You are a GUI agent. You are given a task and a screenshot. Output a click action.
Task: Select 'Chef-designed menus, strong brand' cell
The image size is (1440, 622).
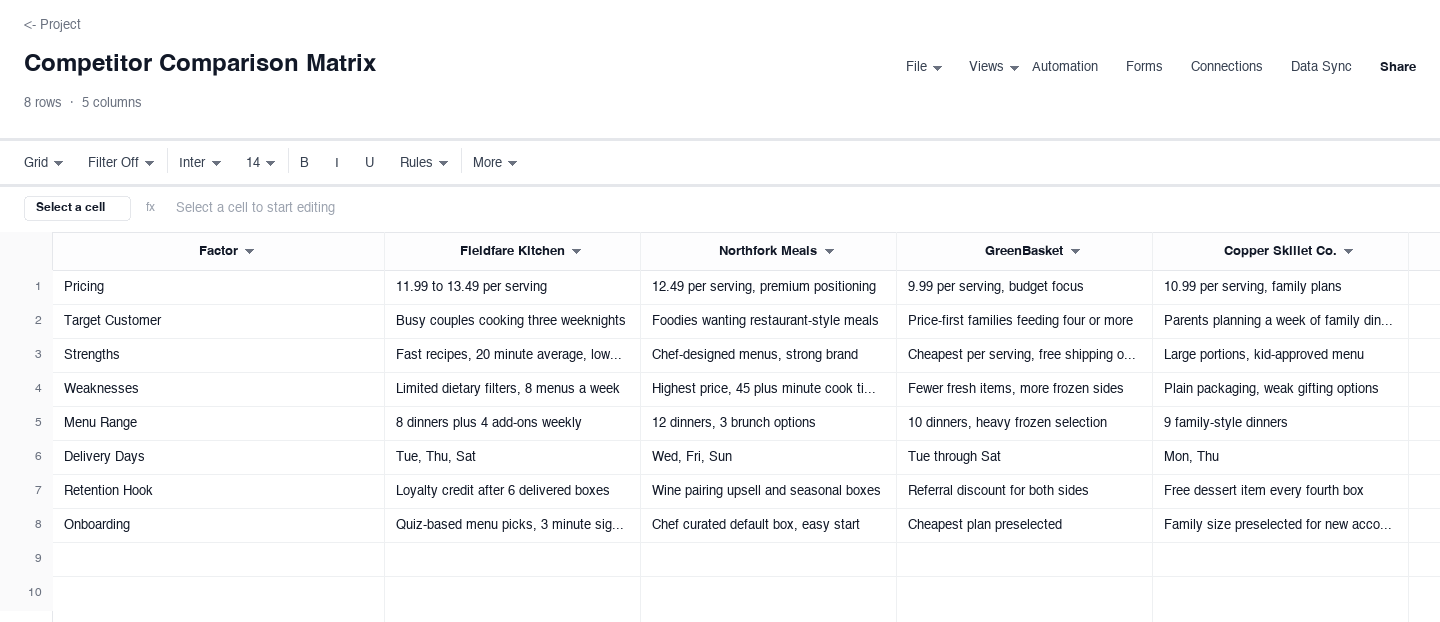(x=768, y=355)
